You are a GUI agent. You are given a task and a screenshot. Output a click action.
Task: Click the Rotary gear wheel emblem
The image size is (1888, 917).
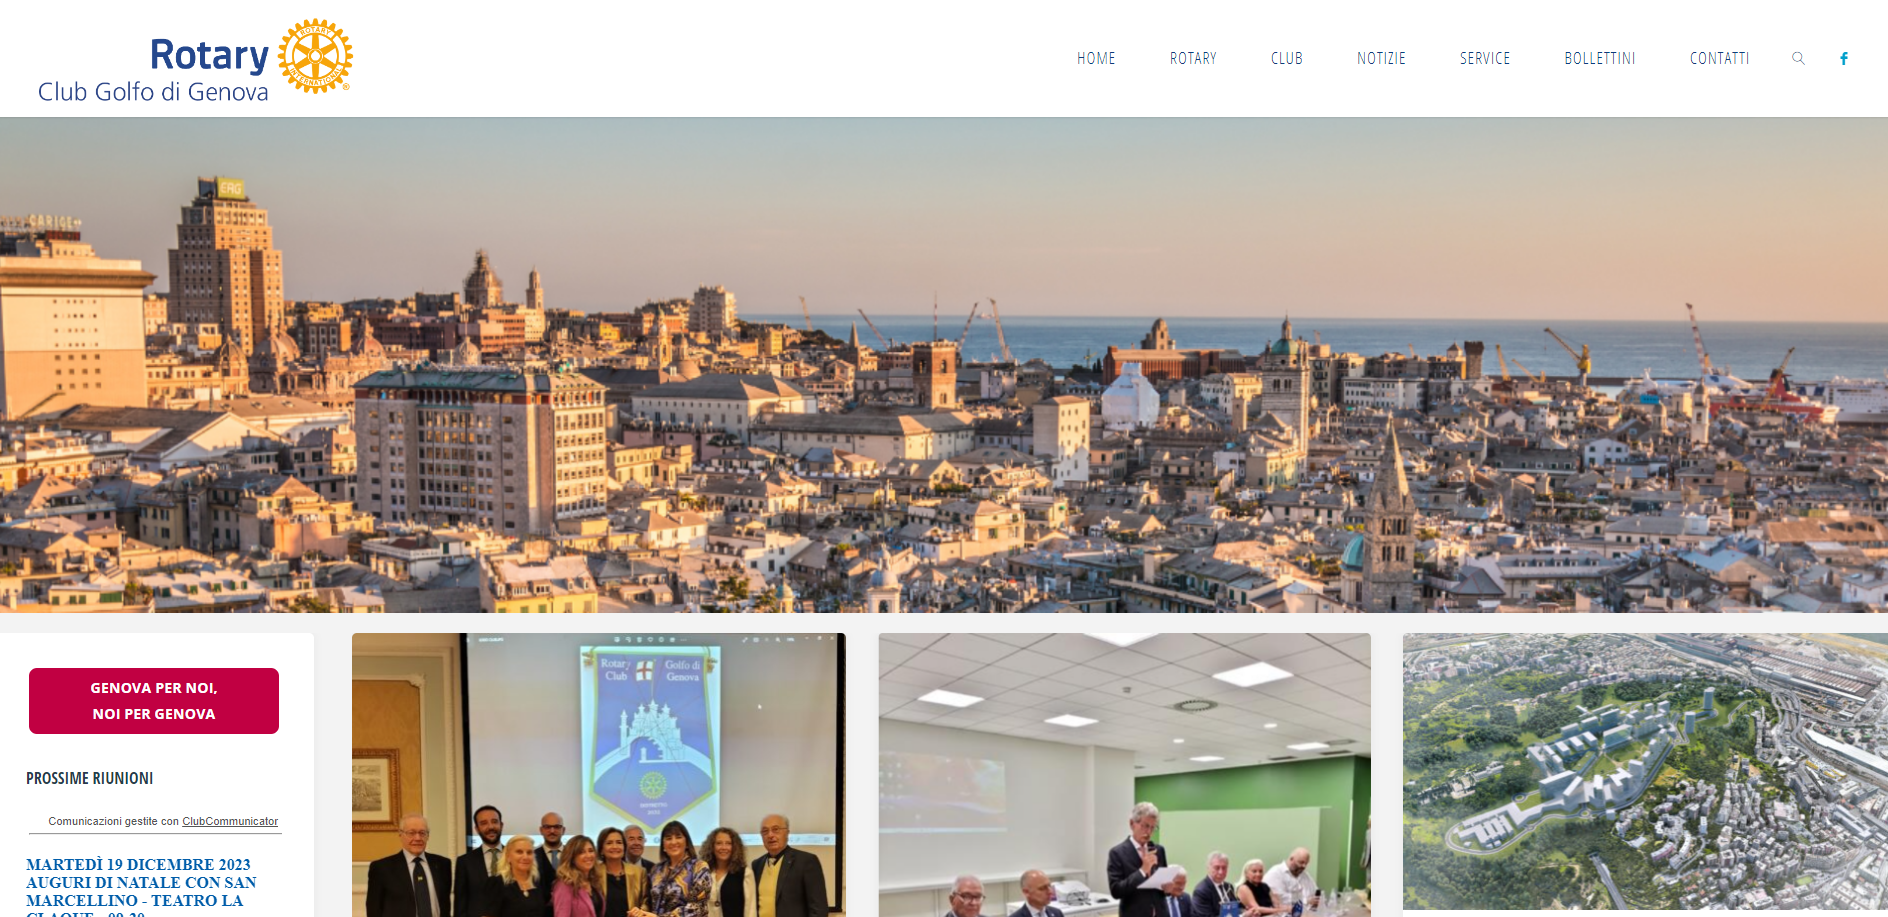click(x=315, y=56)
